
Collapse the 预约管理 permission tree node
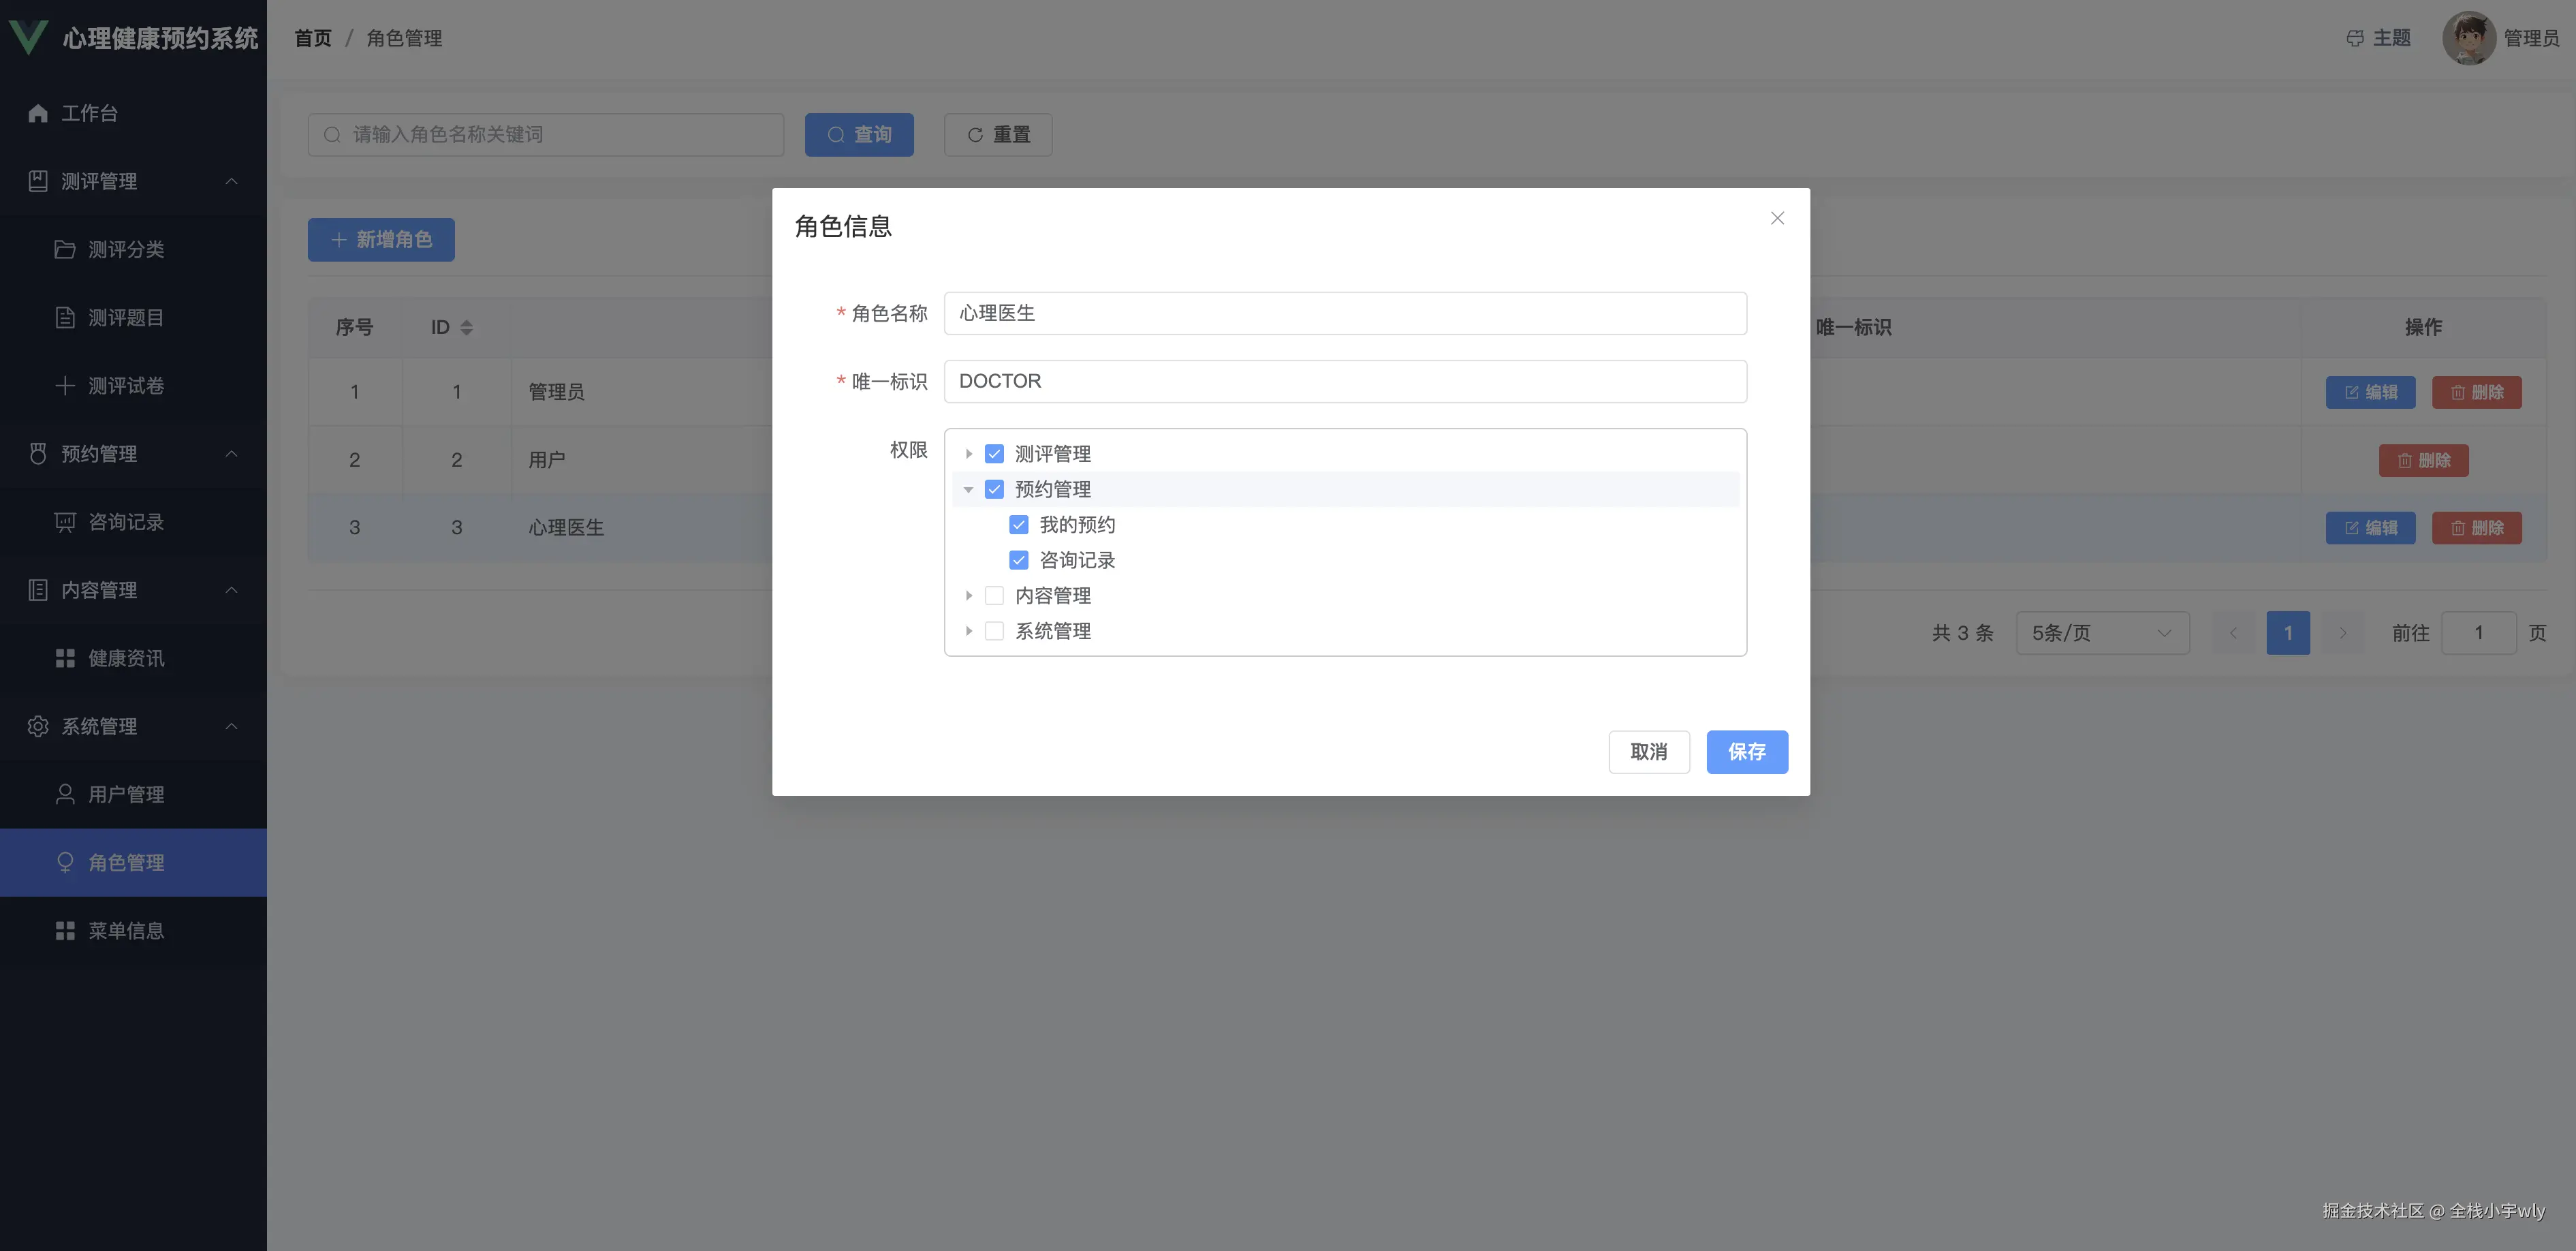coord(968,489)
